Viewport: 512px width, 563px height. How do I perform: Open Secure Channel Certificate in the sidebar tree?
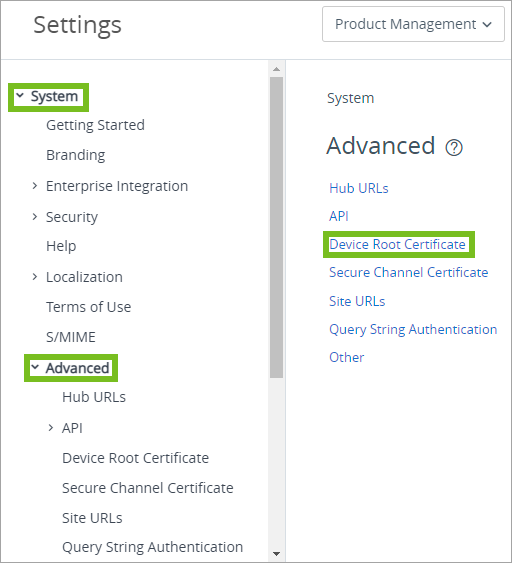[148, 488]
